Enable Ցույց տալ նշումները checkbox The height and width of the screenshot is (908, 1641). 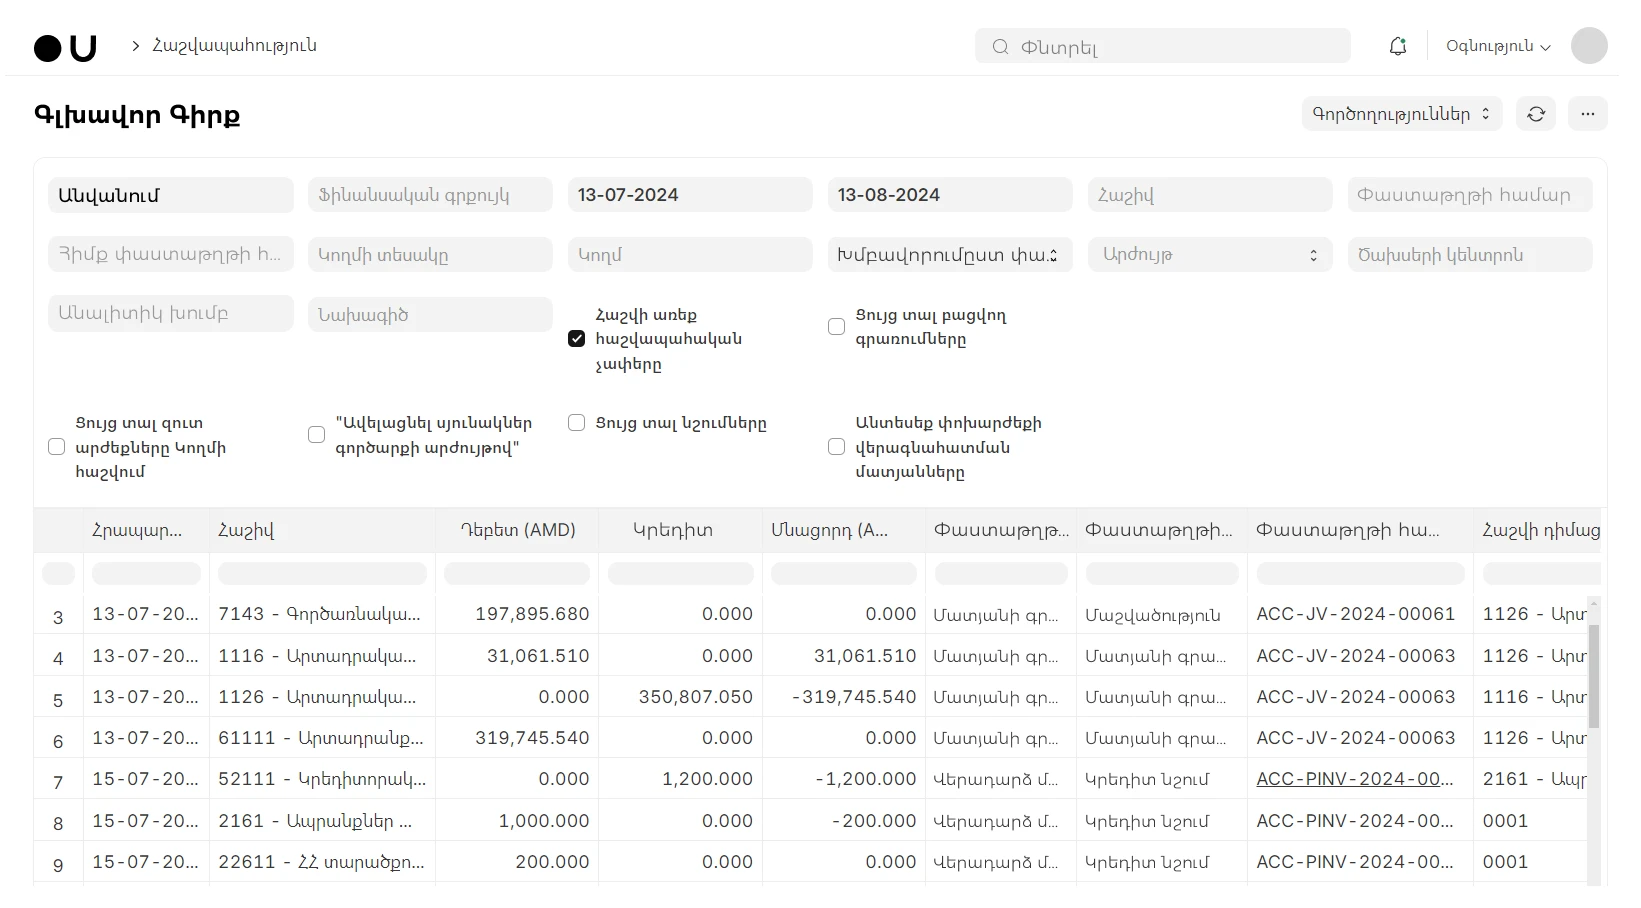[x=577, y=423]
